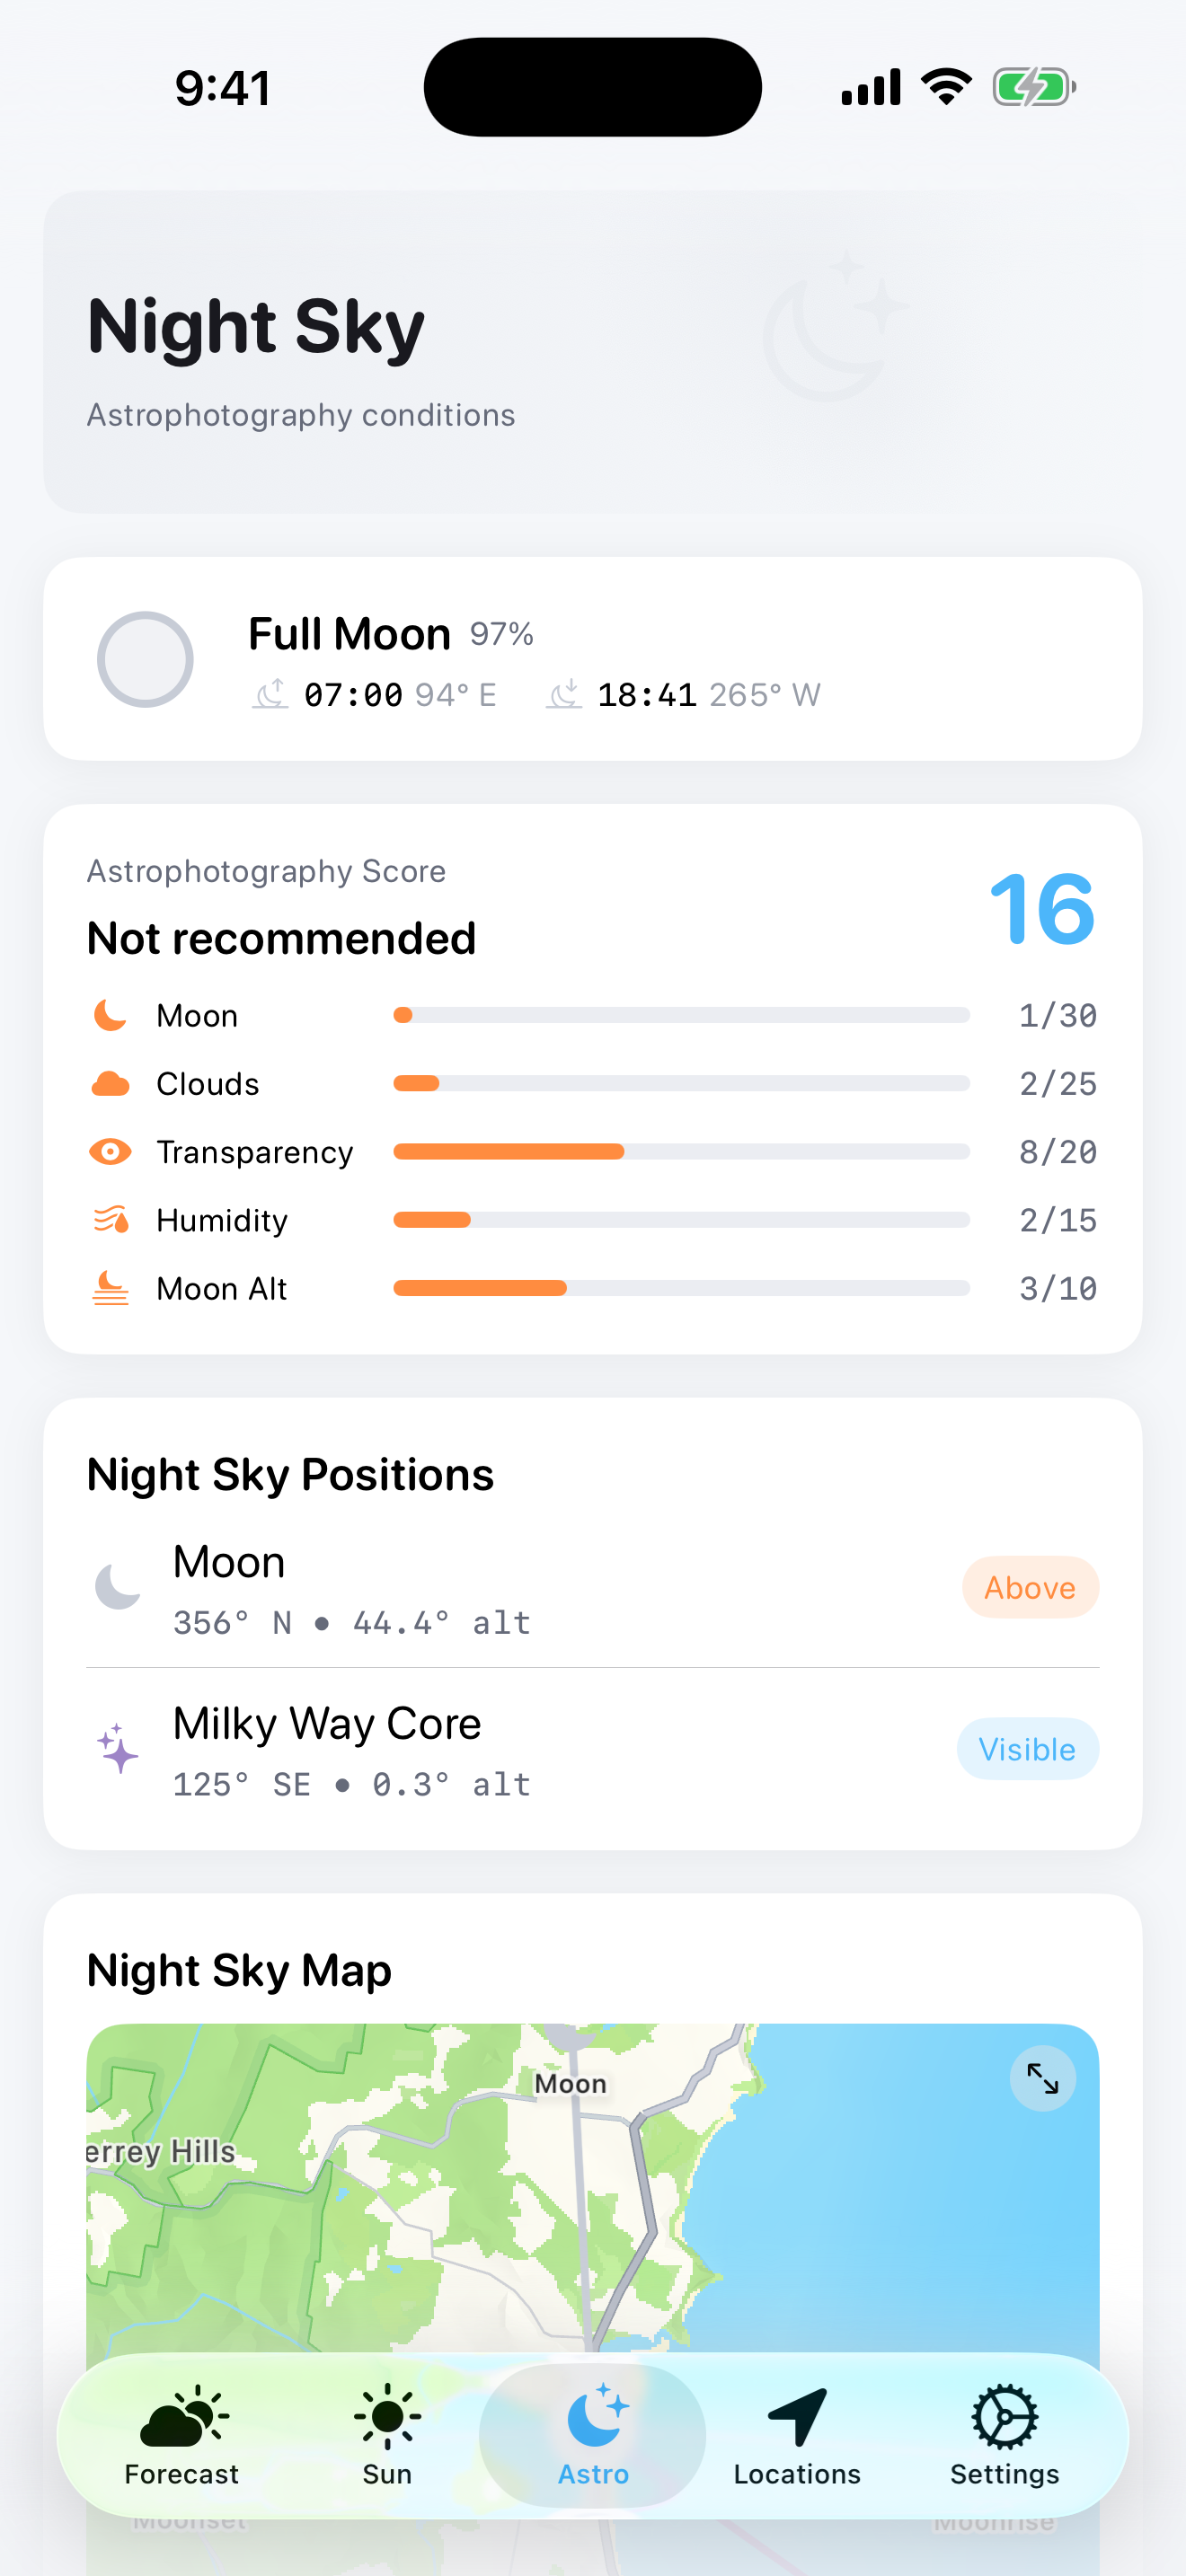The height and width of the screenshot is (2576, 1186).
Task: Expand the Night Sky Map fullscreen
Action: pos(1042,2079)
